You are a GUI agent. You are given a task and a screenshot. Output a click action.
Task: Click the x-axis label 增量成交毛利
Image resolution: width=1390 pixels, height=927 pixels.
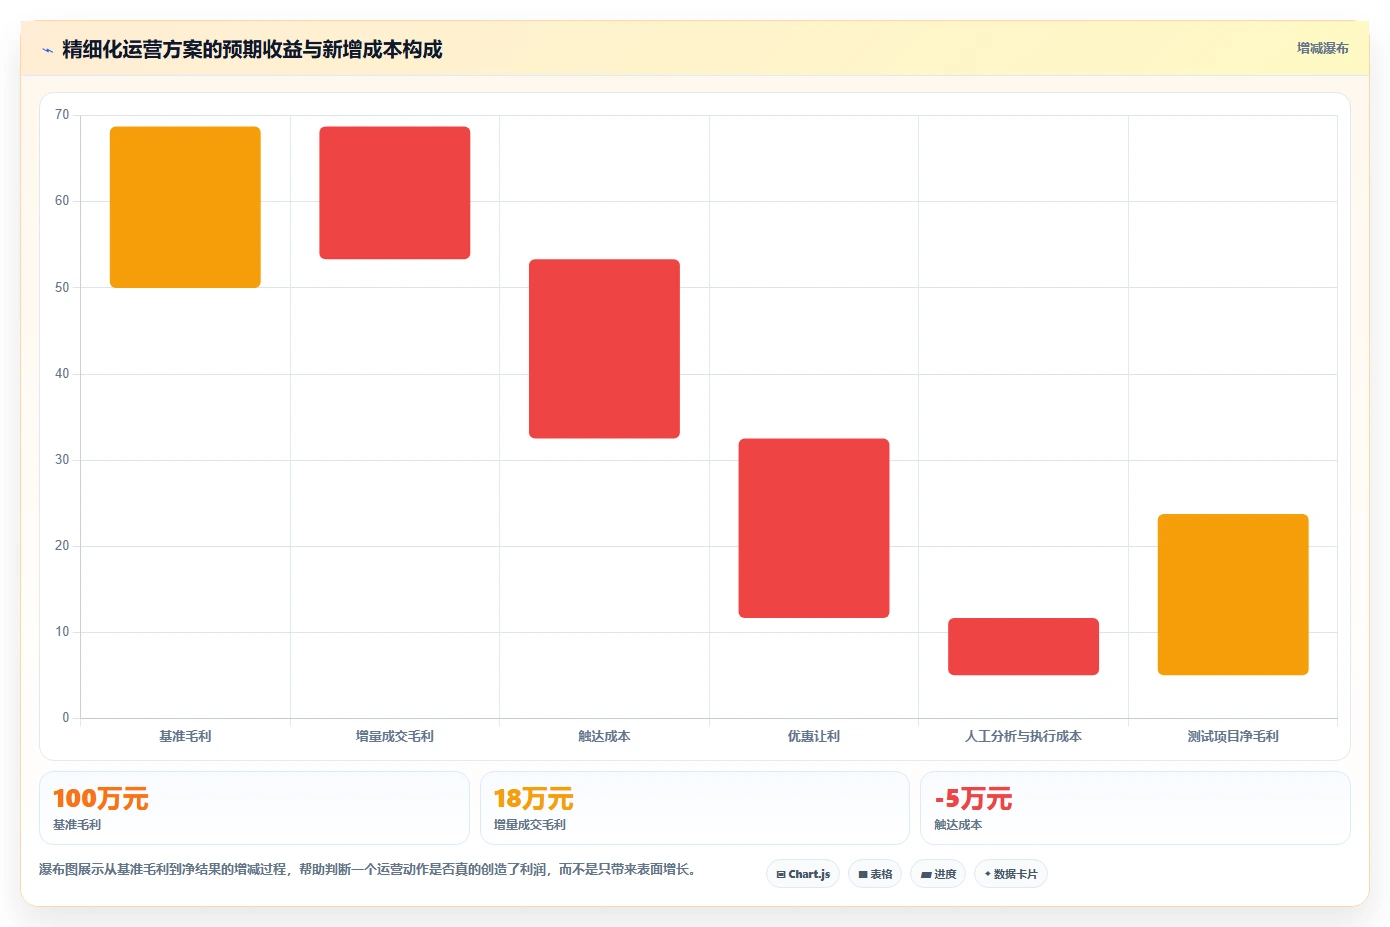click(x=395, y=736)
